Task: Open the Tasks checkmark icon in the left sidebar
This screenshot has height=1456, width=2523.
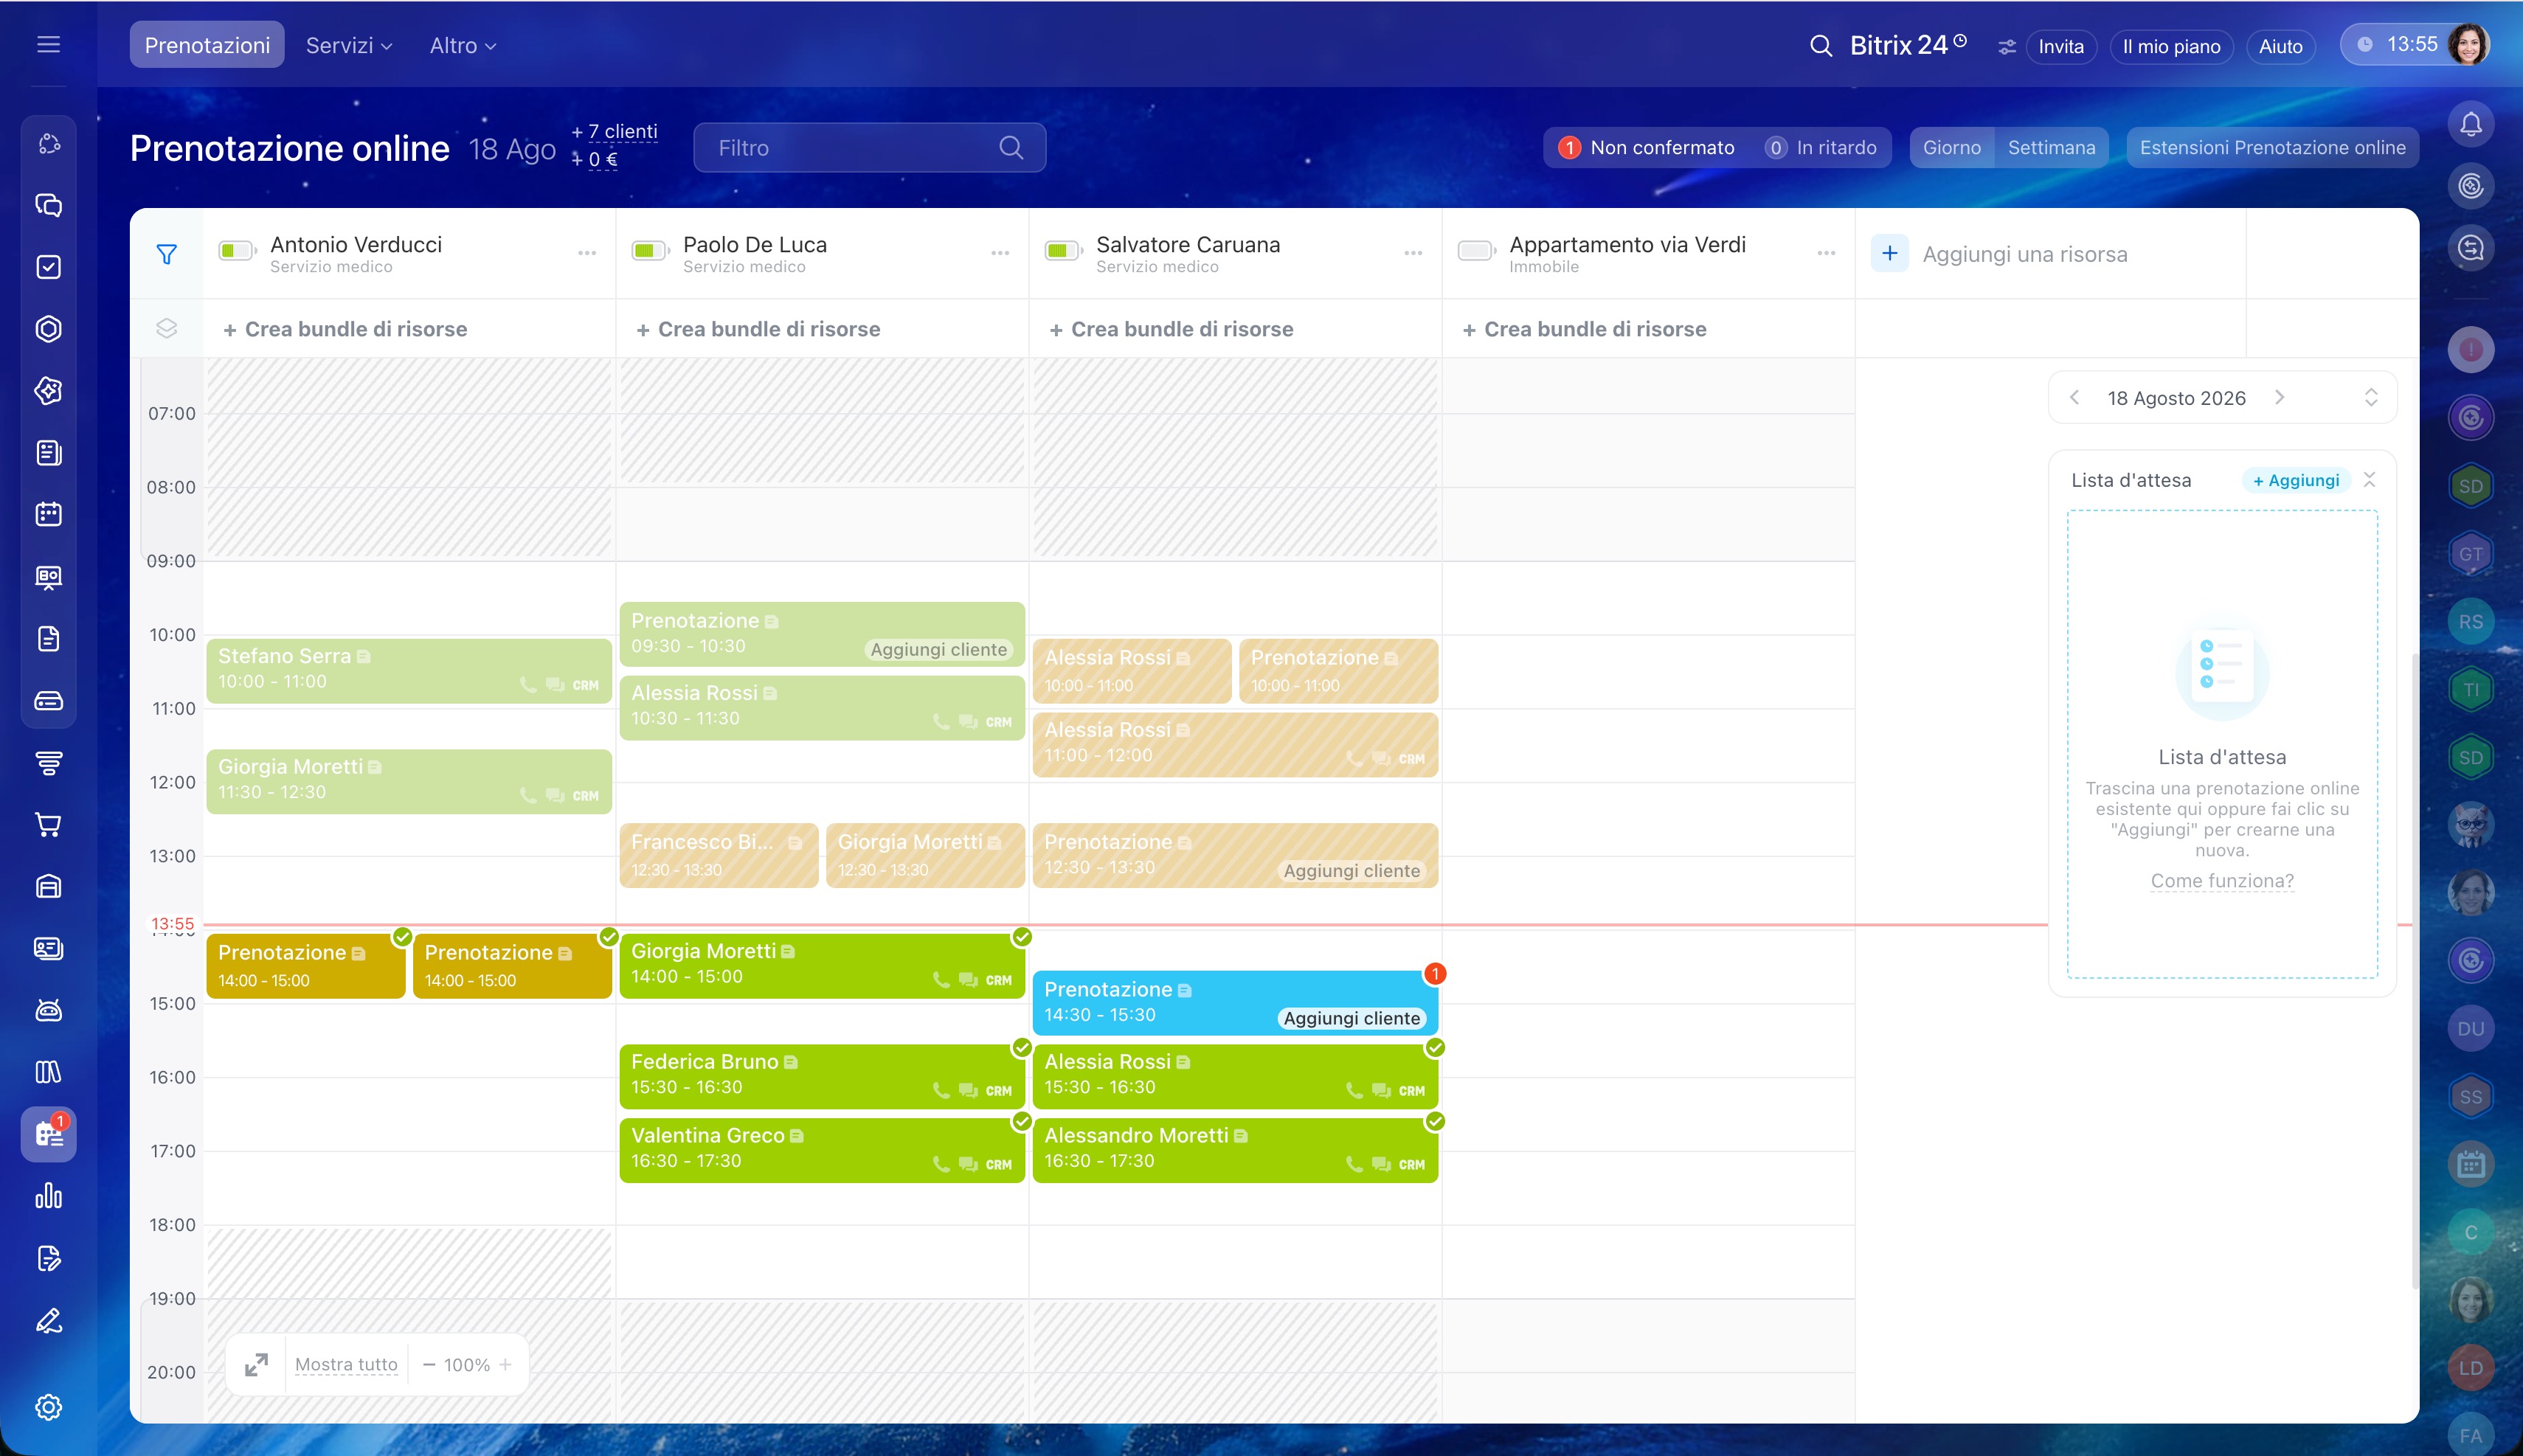Action: [x=48, y=267]
